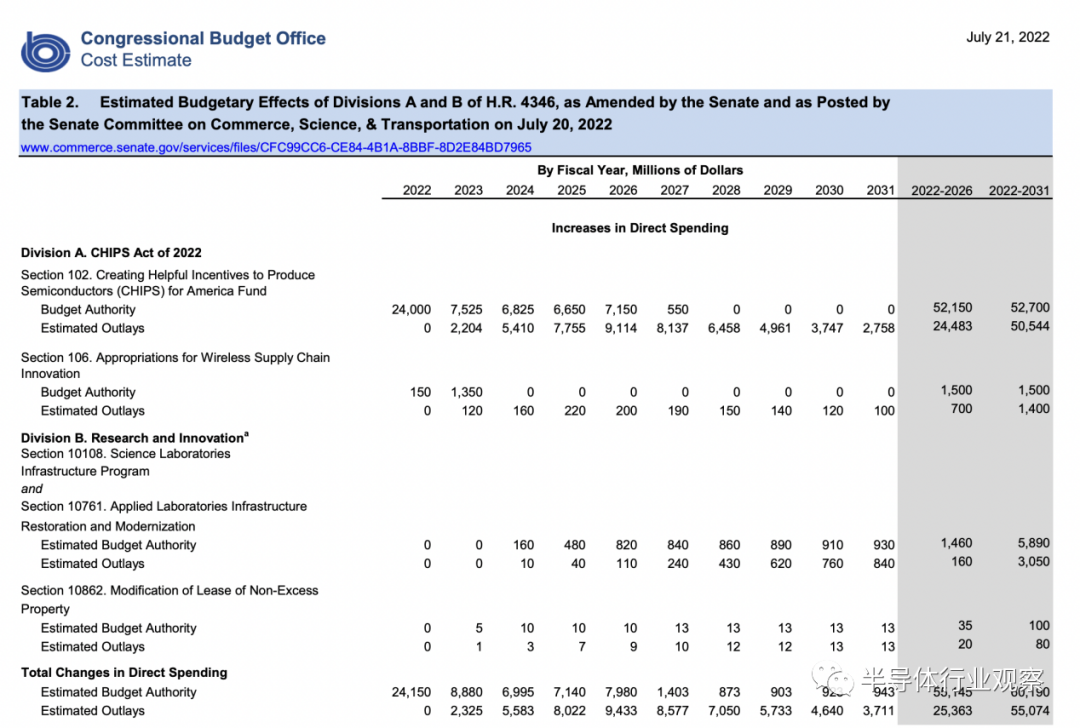Image resolution: width=1080 pixels, height=728 pixels.
Task: Select the 55,074 total outlays cell
Action: pos(1030,711)
